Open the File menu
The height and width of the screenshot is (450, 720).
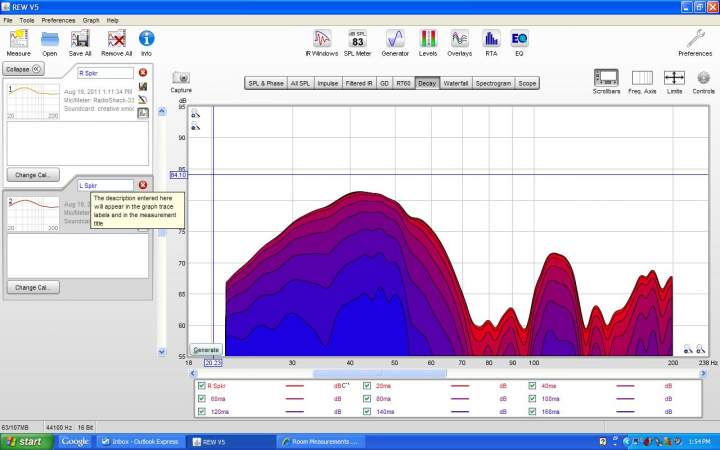(8, 20)
